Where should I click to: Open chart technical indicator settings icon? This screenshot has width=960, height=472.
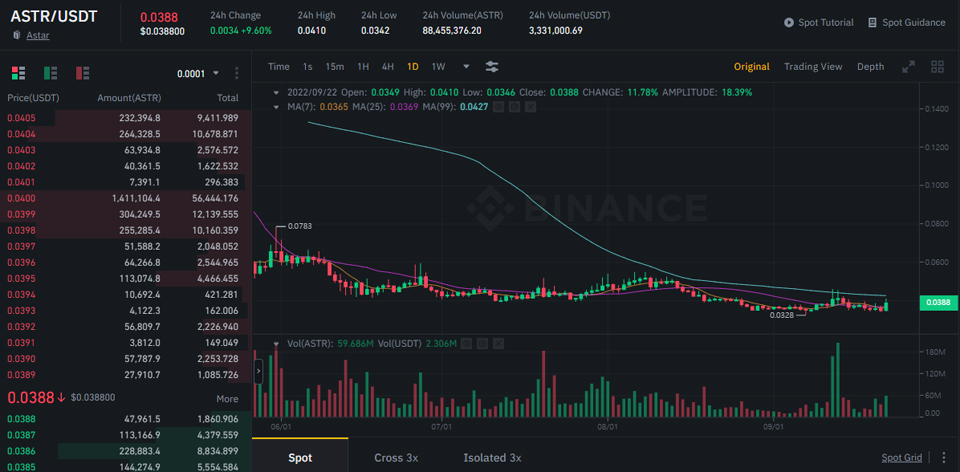492,67
